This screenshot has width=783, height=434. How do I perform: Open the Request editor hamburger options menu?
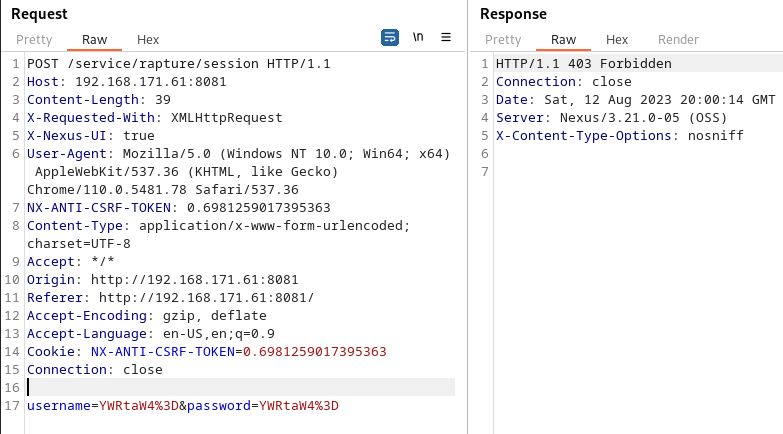click(x=446, y=38)
